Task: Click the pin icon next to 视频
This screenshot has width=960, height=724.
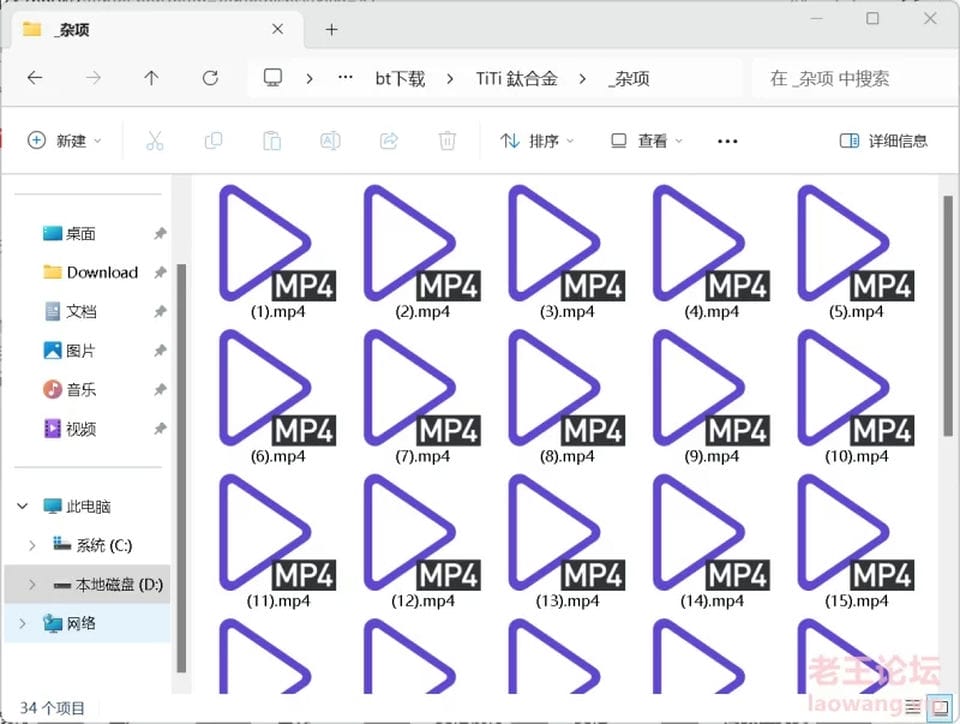Action: tap(160, 429)
